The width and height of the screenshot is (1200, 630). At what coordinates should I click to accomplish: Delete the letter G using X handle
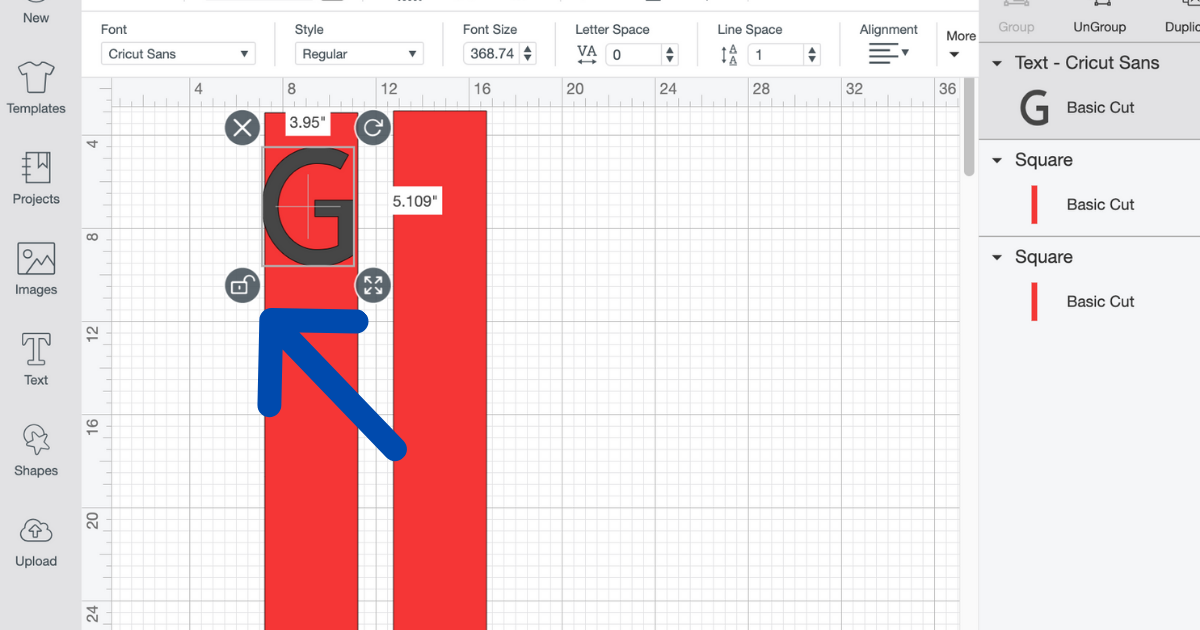[x=242, y=128]
